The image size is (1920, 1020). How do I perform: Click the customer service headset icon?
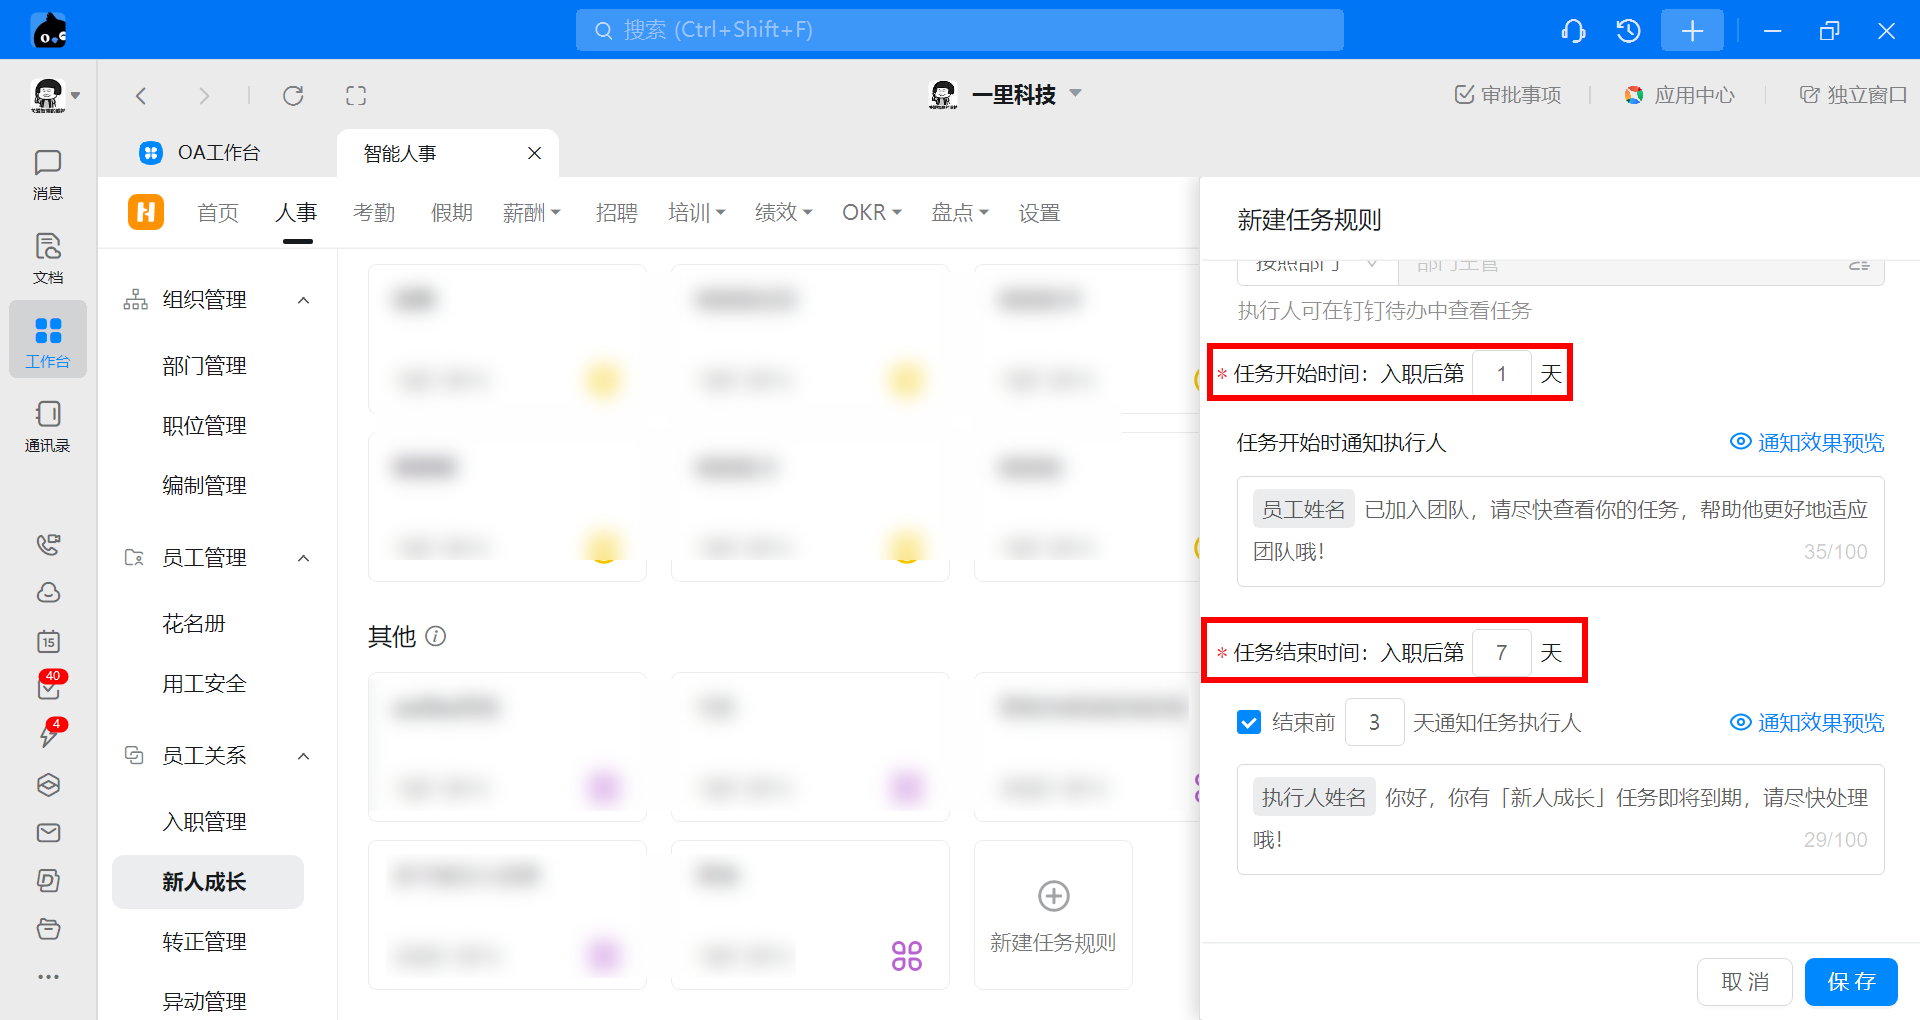coord(1573,31)
